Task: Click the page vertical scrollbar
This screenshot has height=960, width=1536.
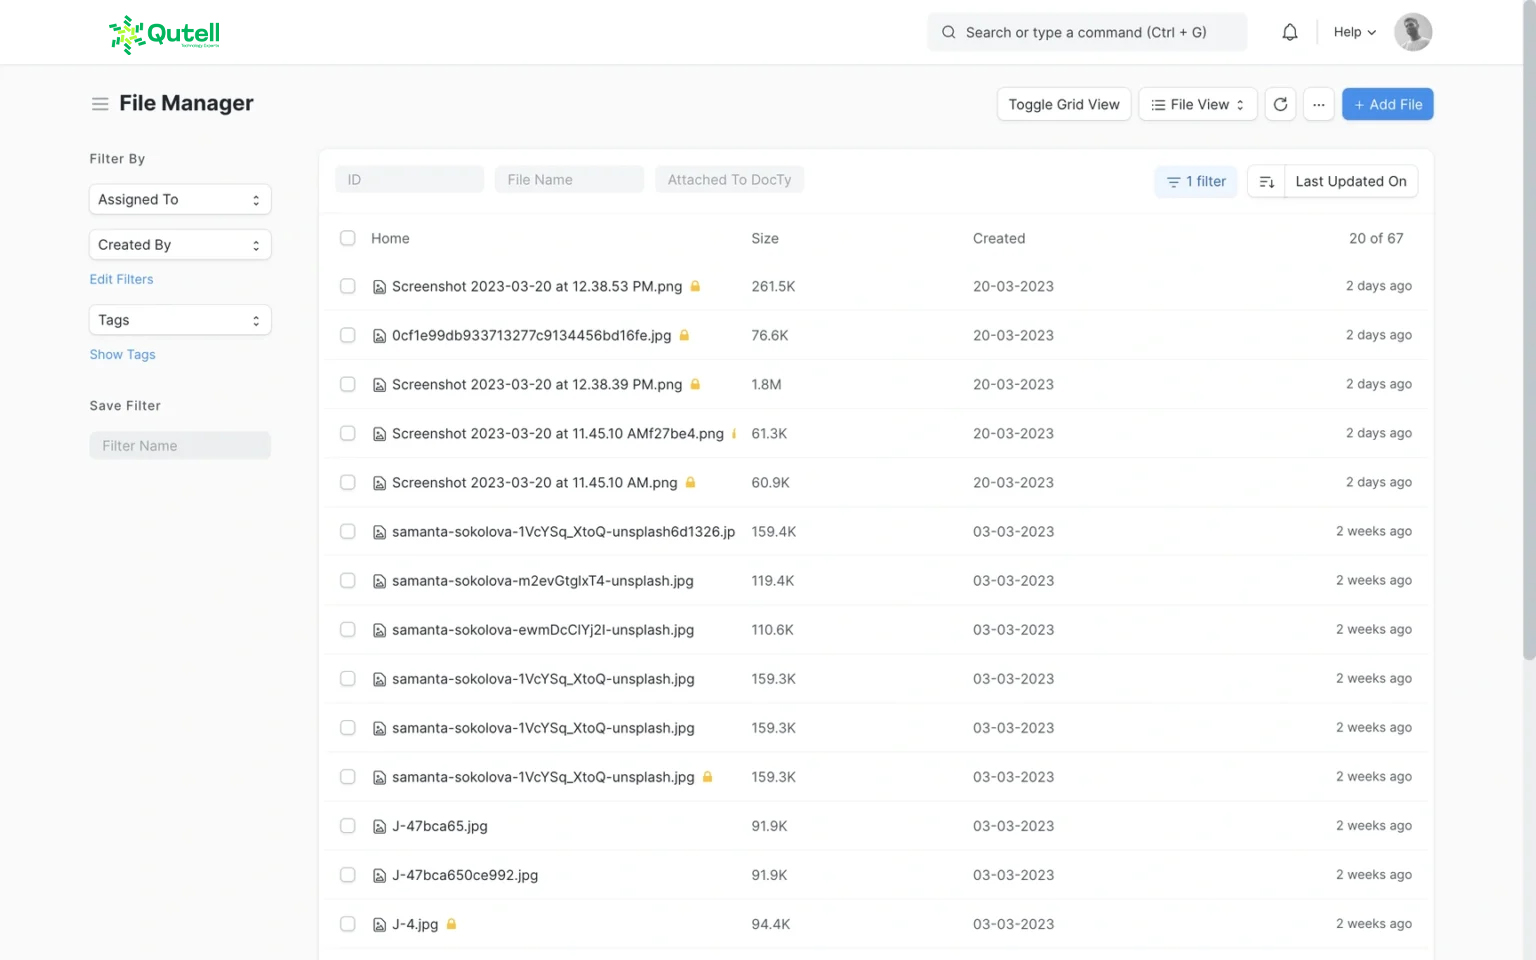Action: (1528, 330)
